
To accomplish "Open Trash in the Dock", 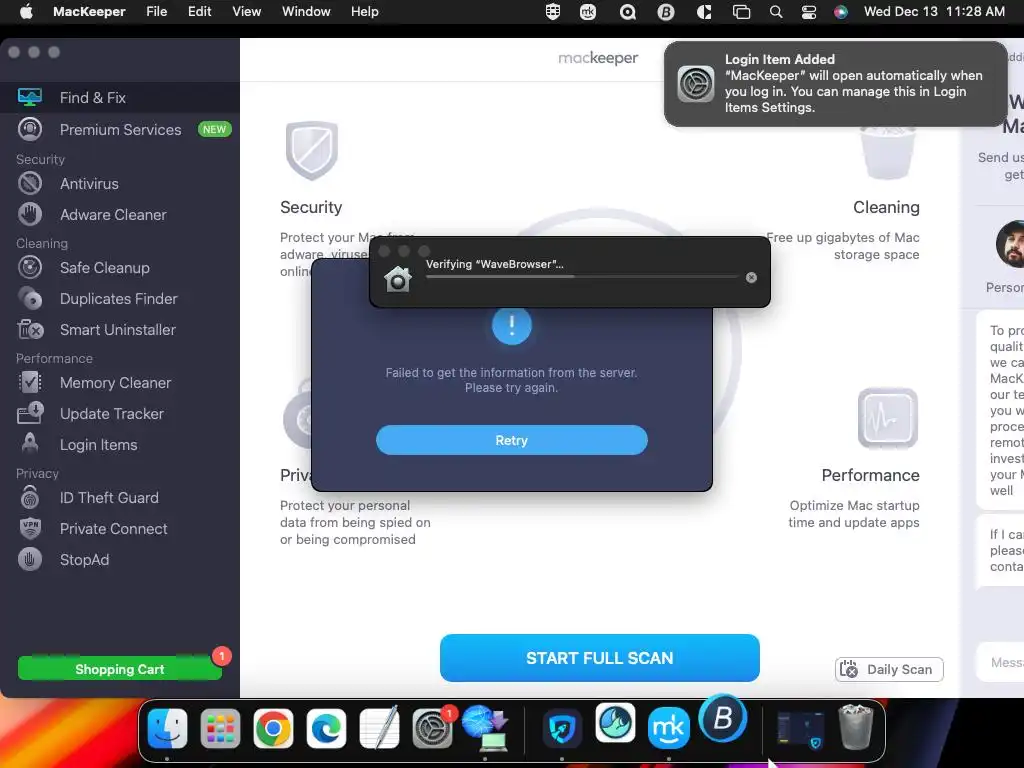I will coord(856,727).
